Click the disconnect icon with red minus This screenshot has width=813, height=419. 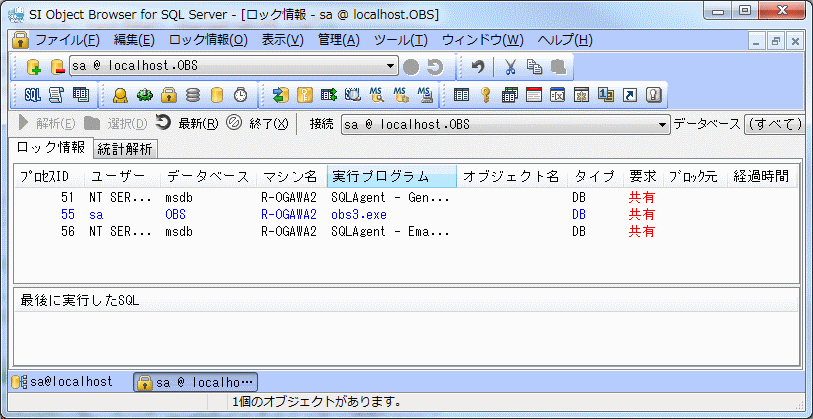pos(56,67)
